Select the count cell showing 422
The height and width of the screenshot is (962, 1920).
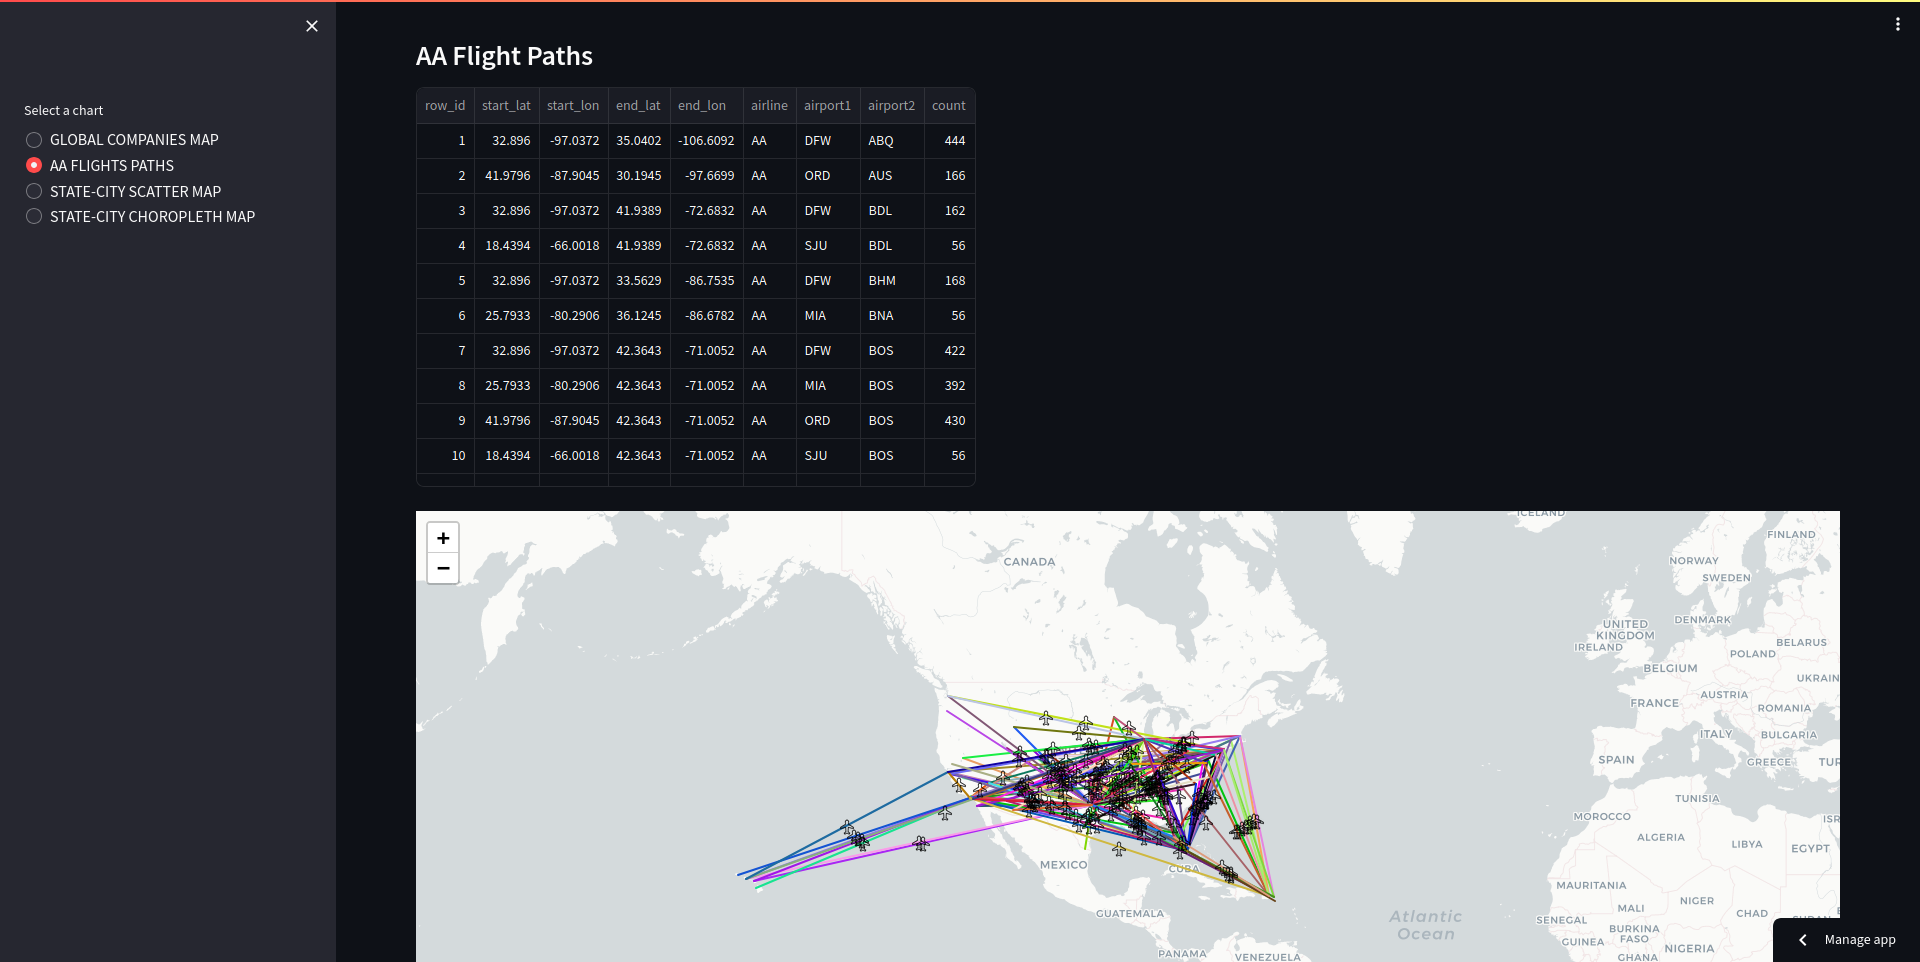coord(950,351)
